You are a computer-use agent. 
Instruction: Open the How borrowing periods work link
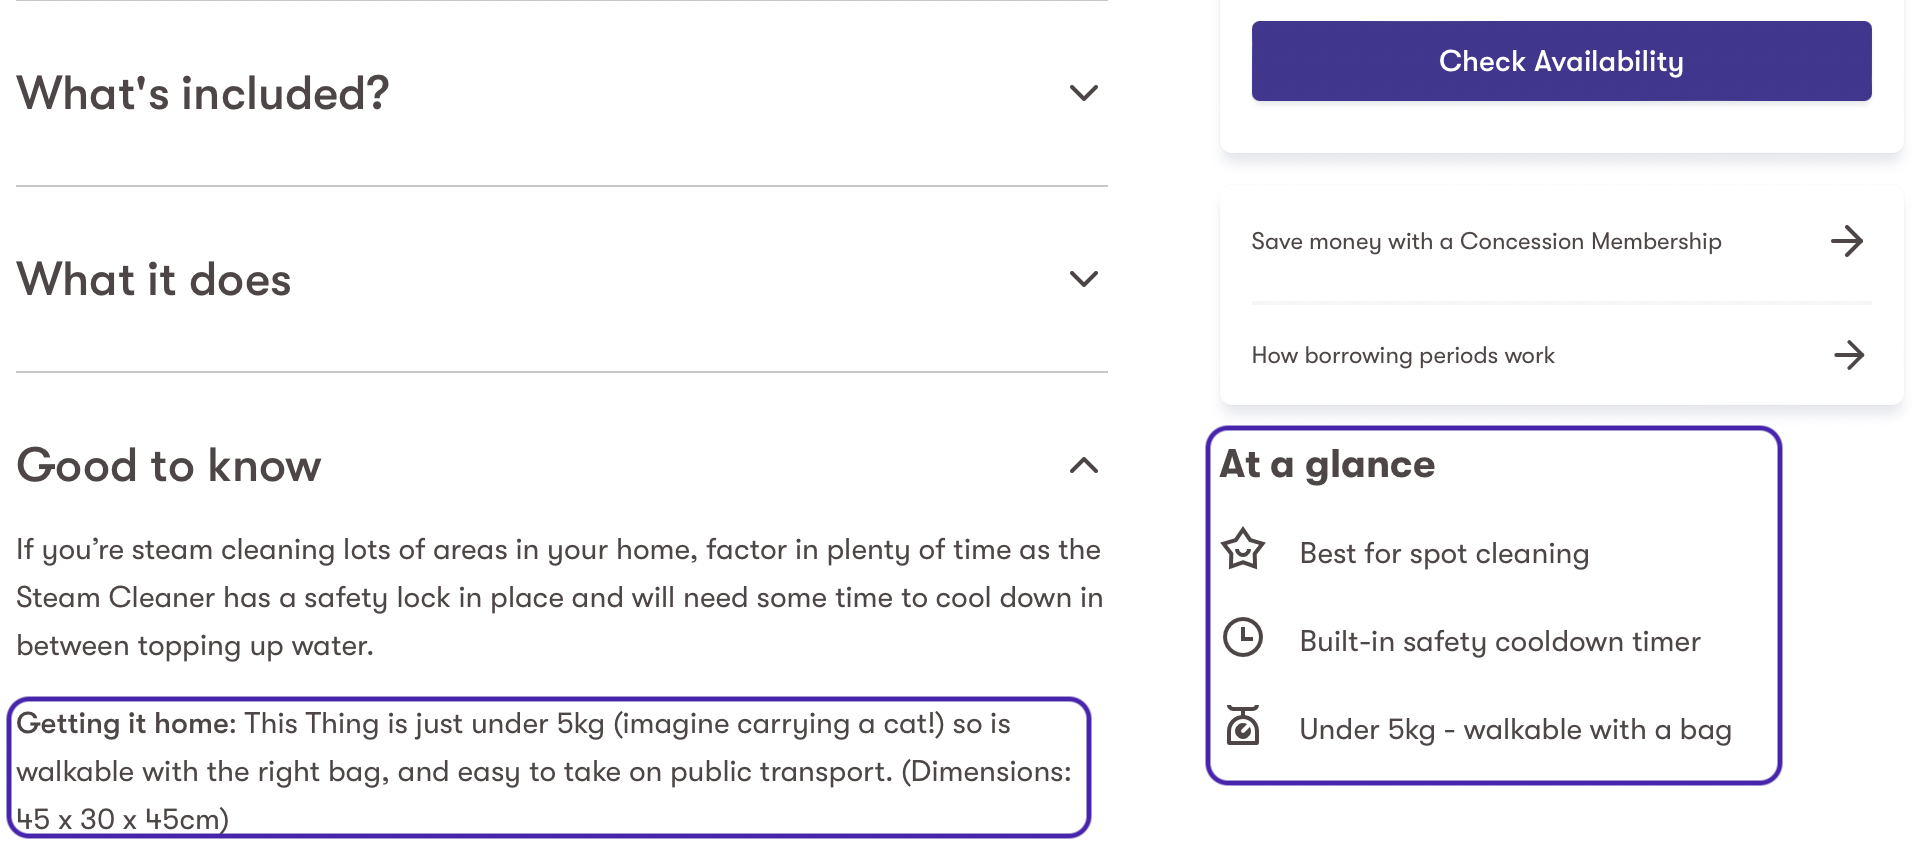coord(1402,356)
